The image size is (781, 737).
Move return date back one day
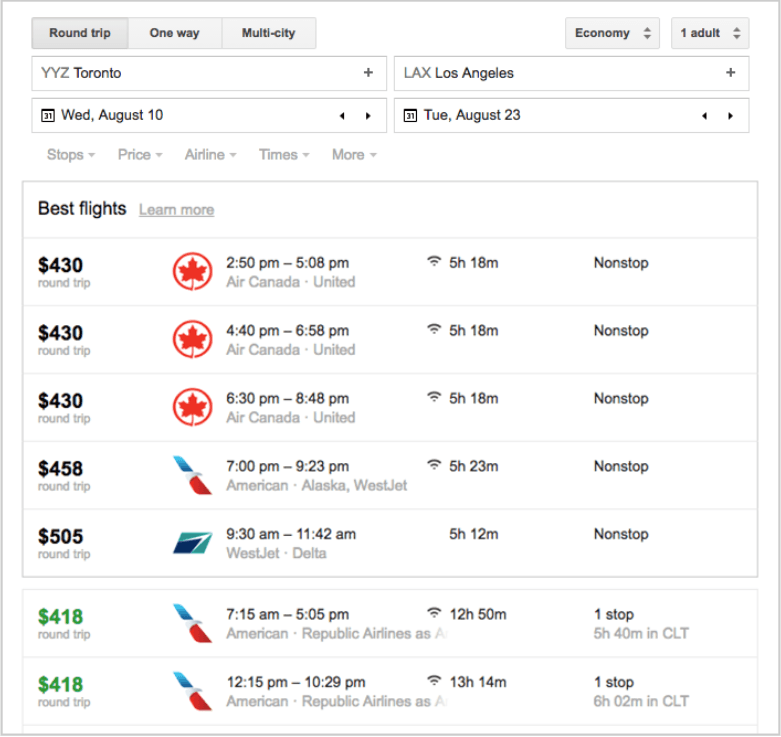tap(704, 116)
